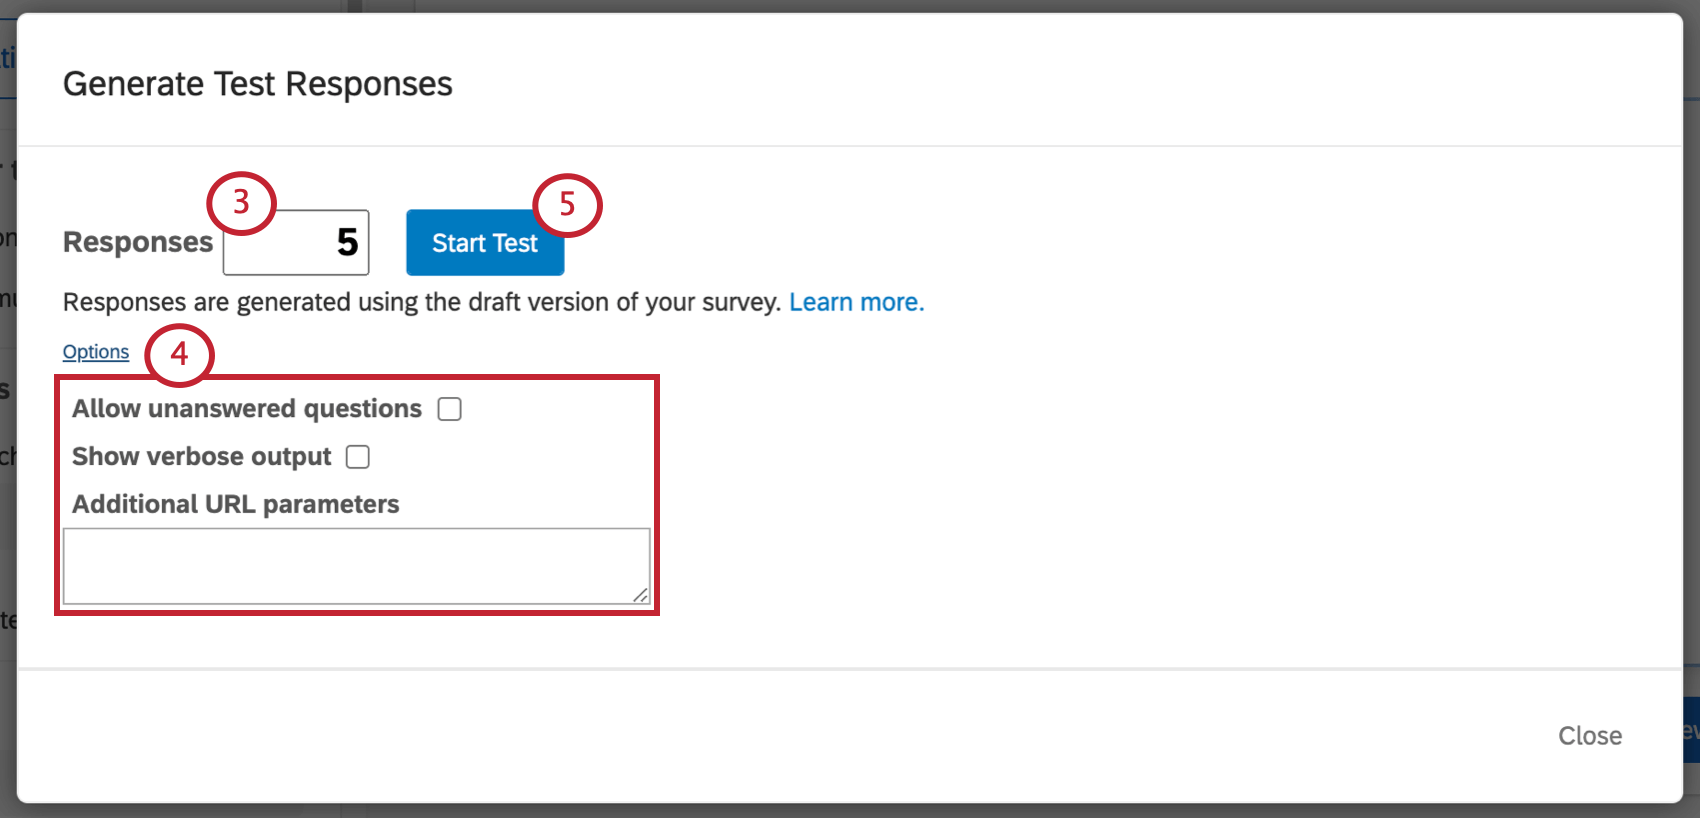Click the Allow unanswered questions label
Screen dimensions: 1700x818
247,409
